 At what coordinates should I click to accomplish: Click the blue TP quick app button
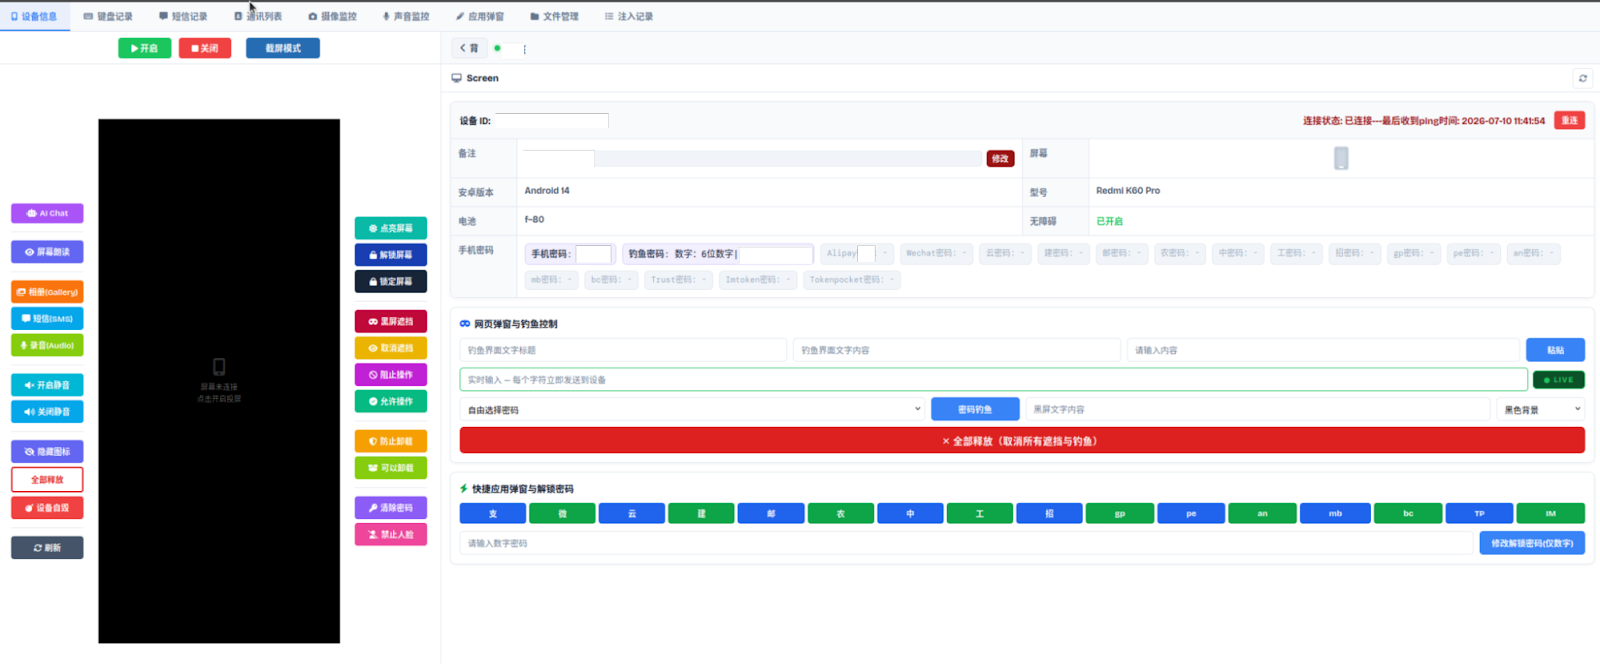[1479, 514]
